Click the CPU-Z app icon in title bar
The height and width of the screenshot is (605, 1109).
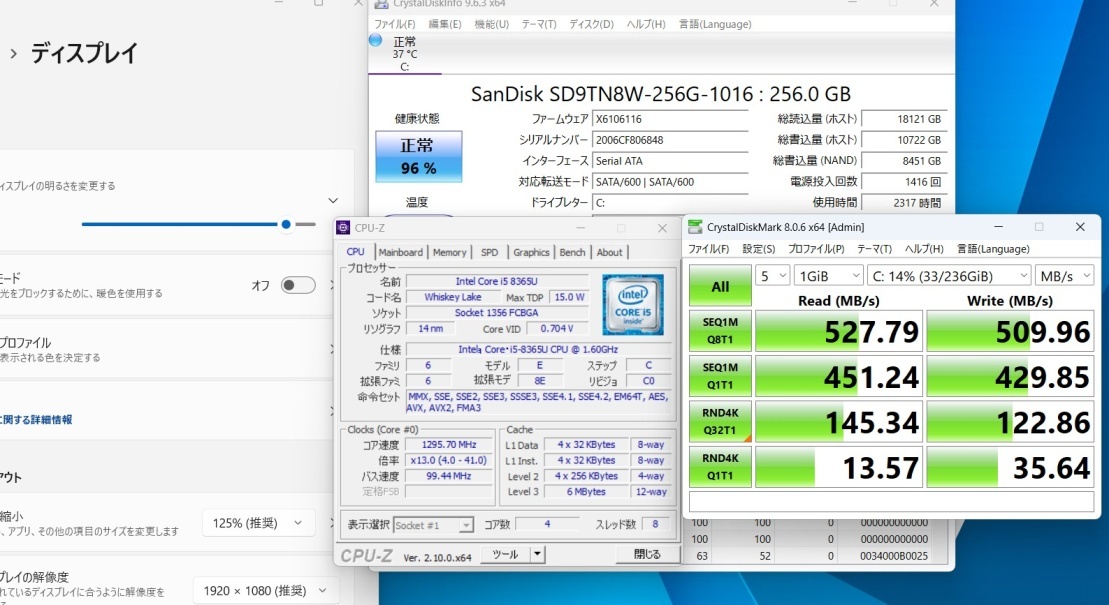coord(343,228)
